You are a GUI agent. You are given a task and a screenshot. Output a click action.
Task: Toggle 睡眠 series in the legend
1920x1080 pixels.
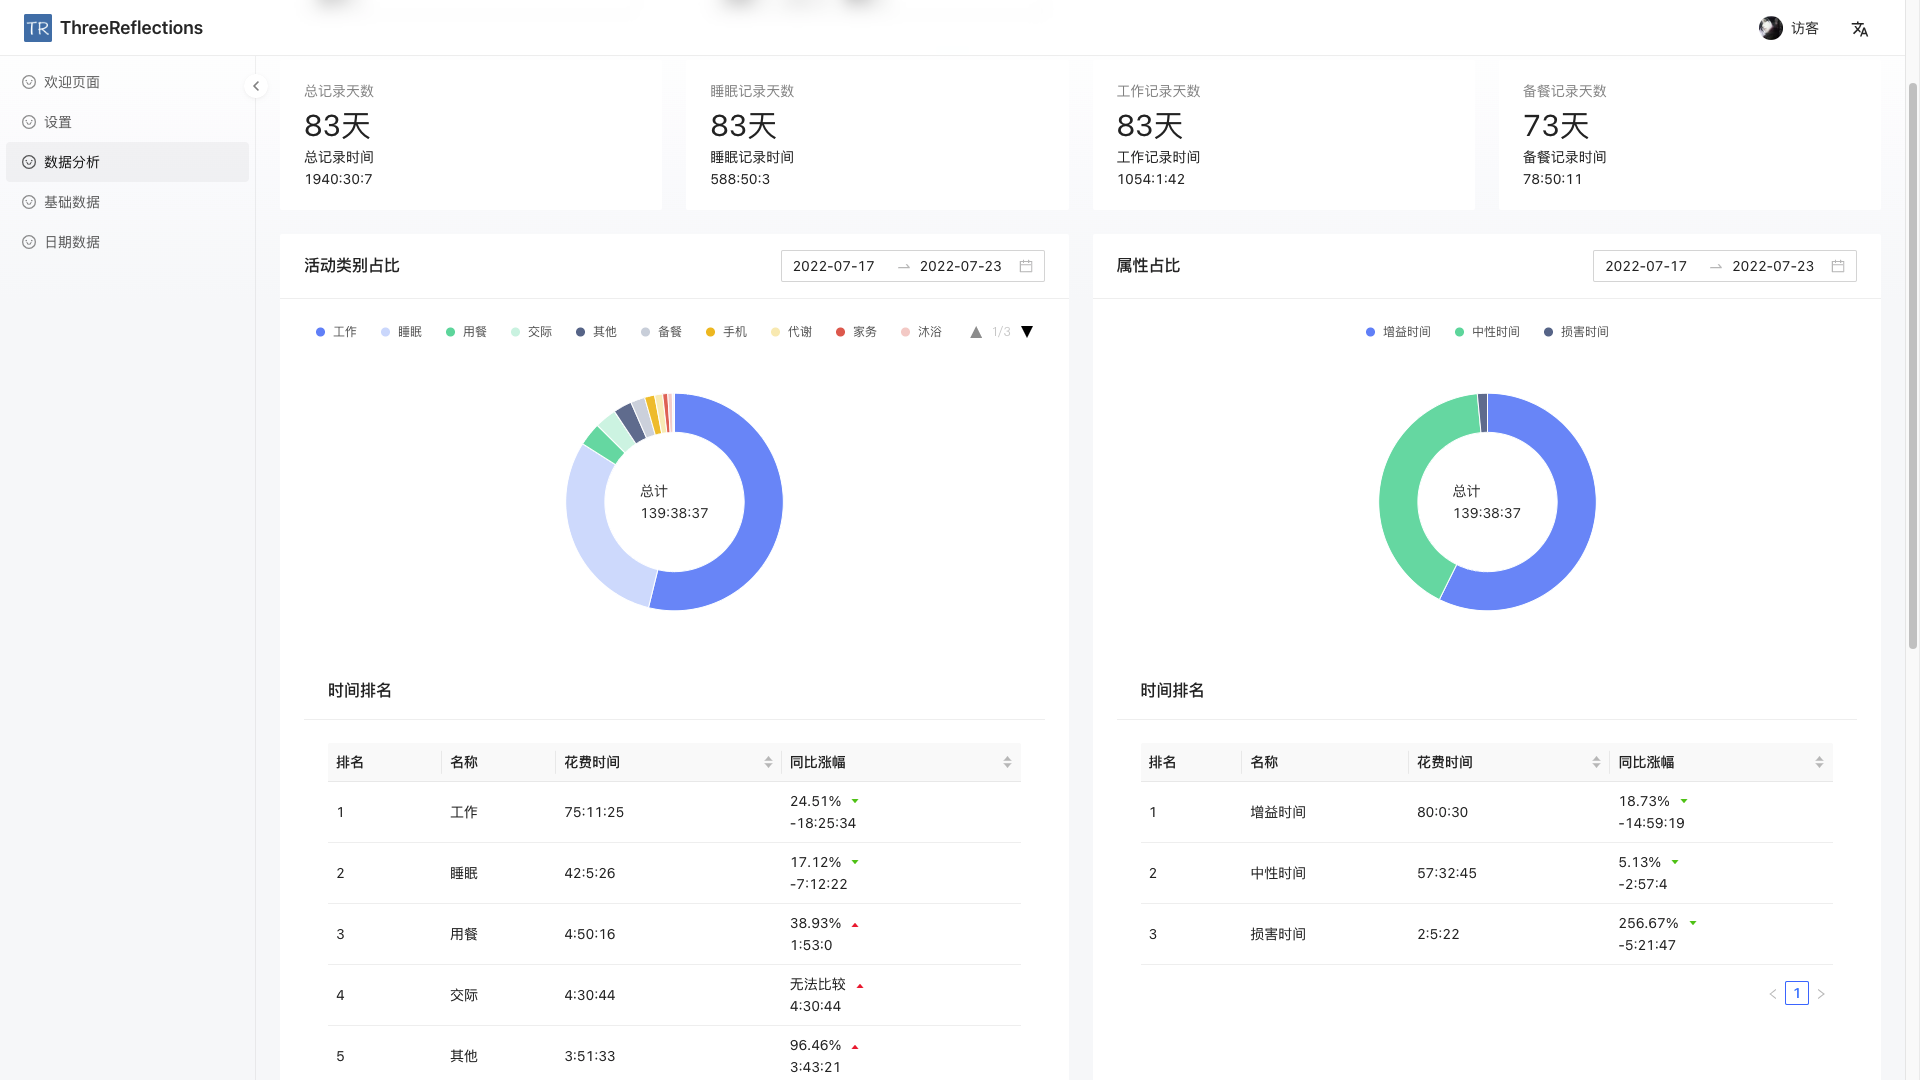click(x=401, y=332)
